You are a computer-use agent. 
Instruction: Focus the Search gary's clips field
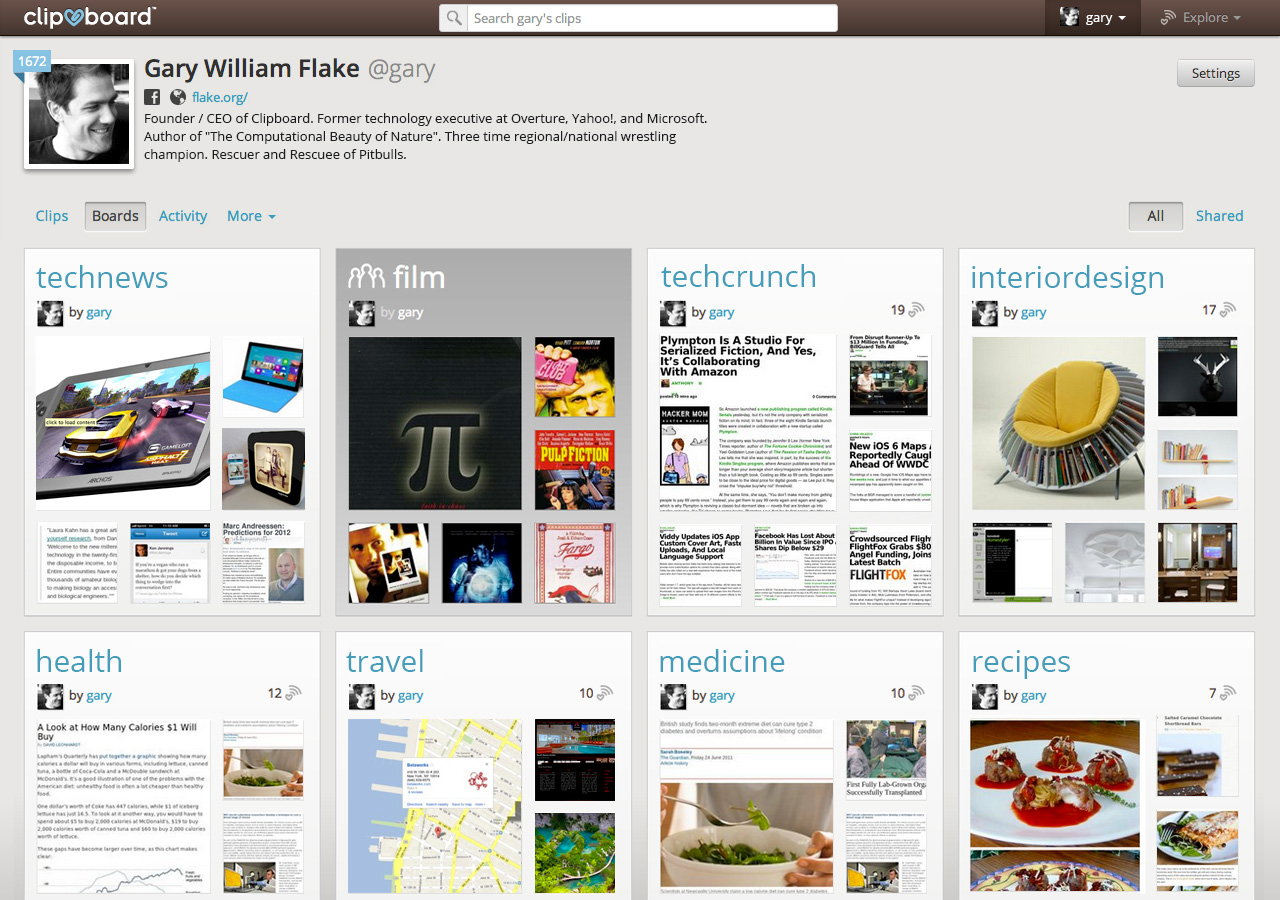tap(652, 18)
